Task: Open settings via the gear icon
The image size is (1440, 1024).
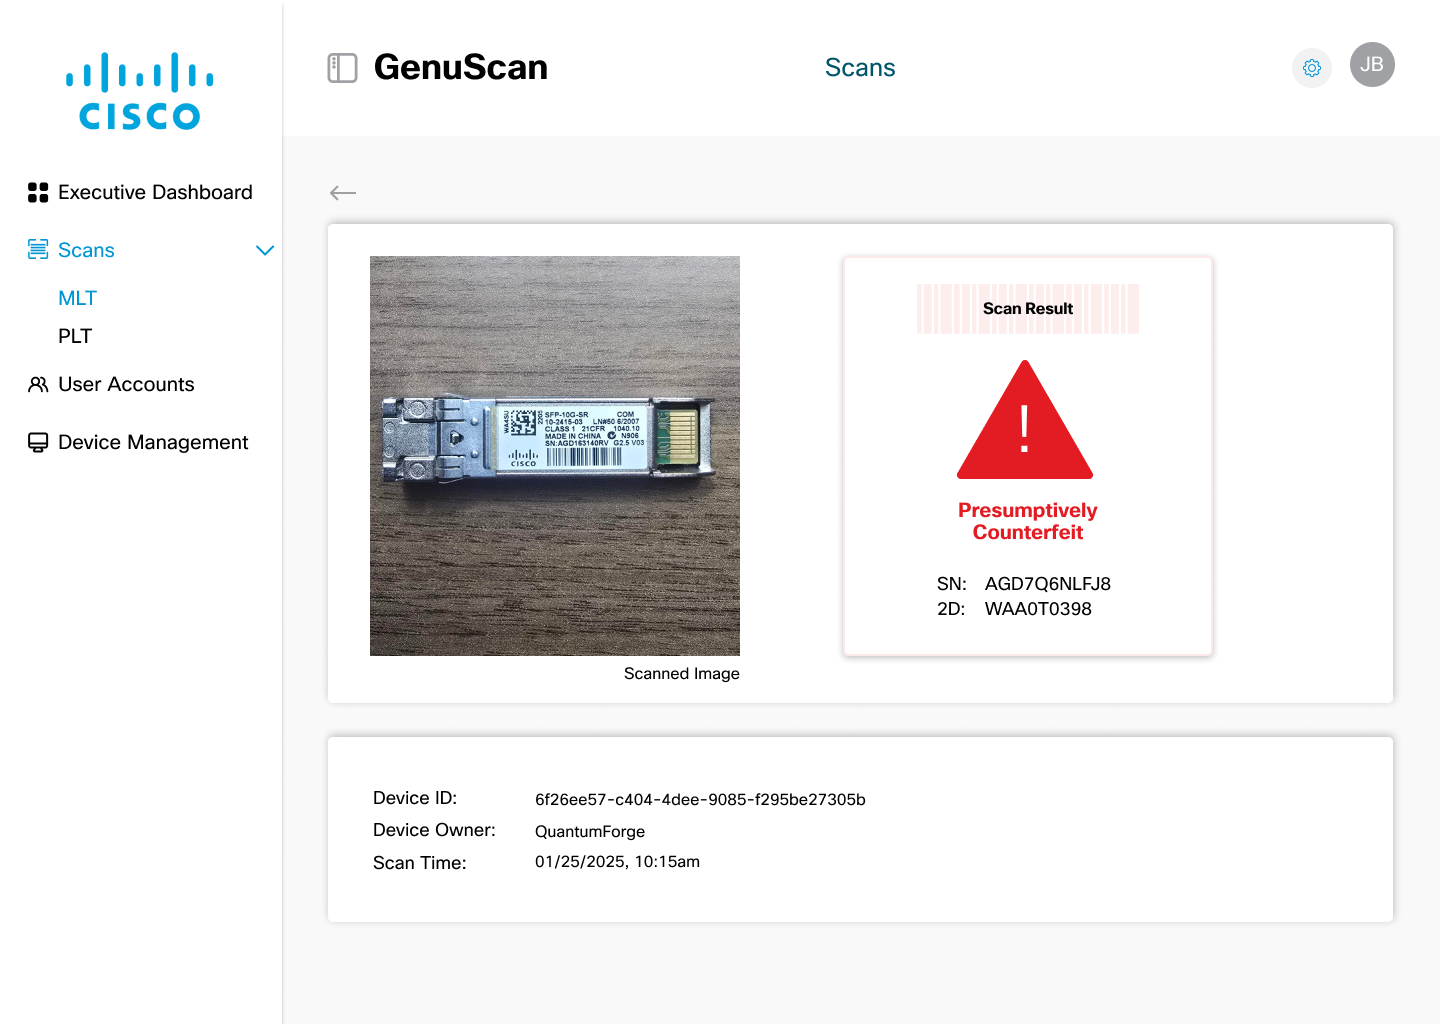Action: click(x=1312, y=68)
